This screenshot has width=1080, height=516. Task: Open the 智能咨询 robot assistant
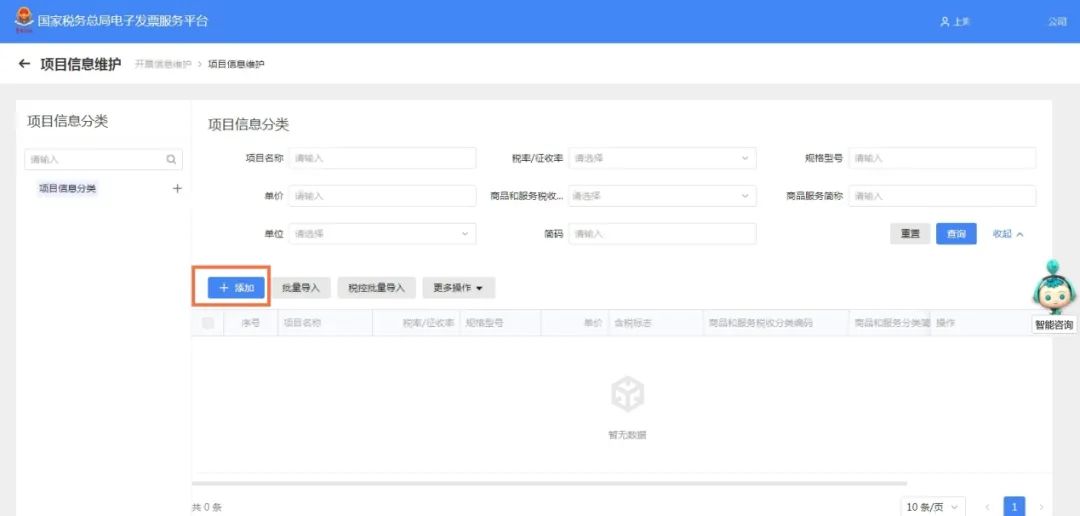1054,289
